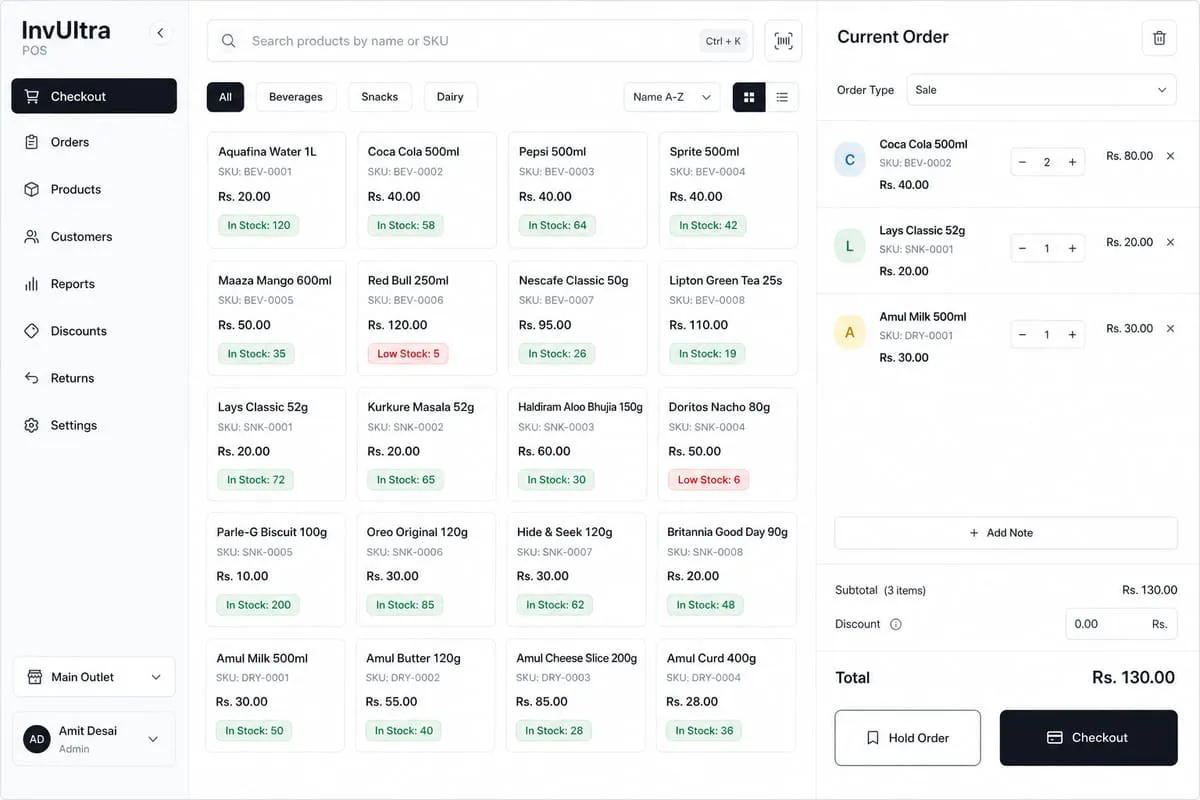This screenshot has width=1200, height=800.
Task: Remove Amul Milk 500ml from the order
Action: pos(1170,328)
